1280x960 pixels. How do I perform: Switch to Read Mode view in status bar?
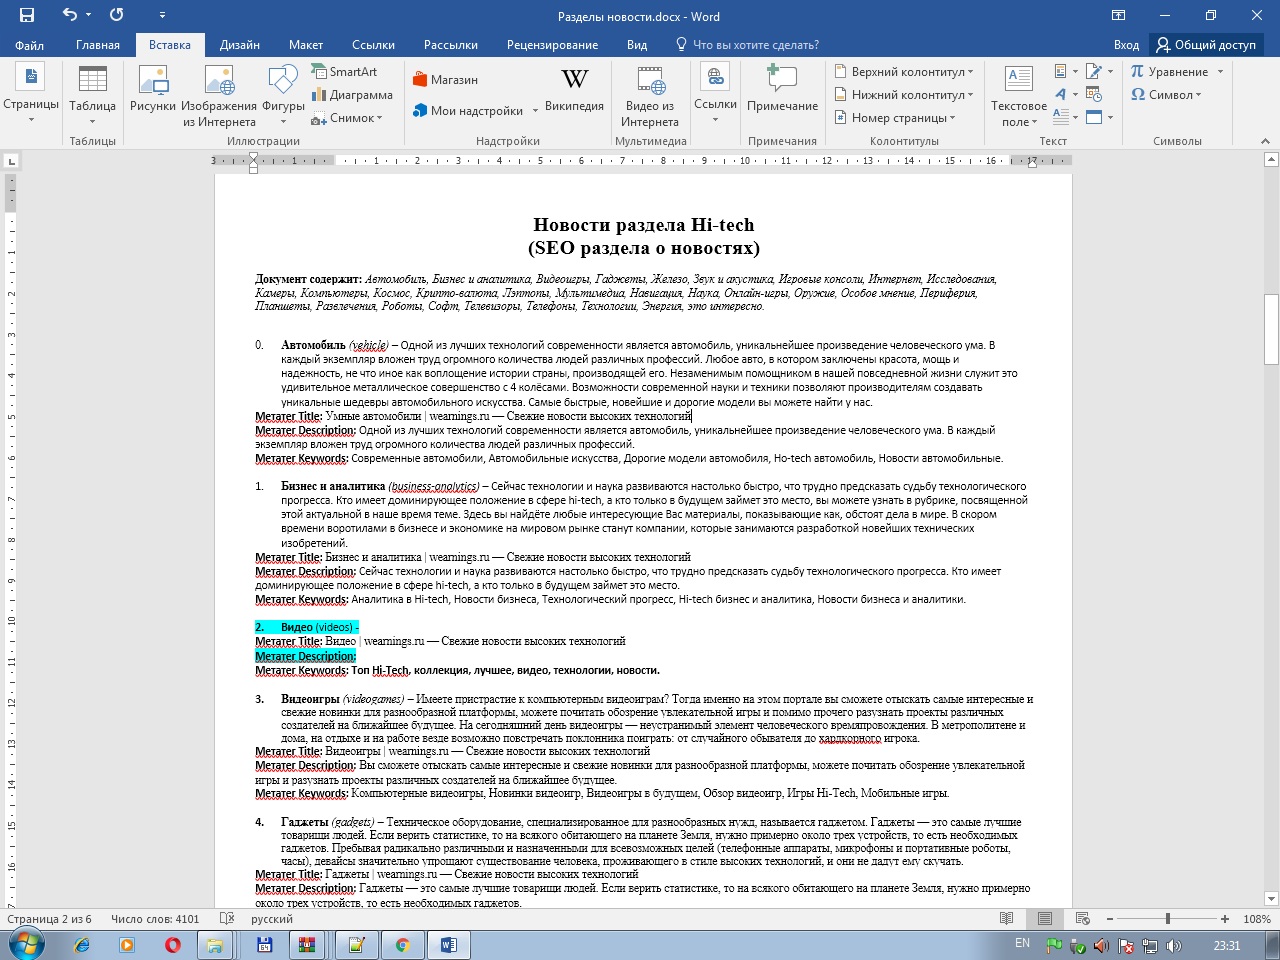click(x=1007, y=919)
